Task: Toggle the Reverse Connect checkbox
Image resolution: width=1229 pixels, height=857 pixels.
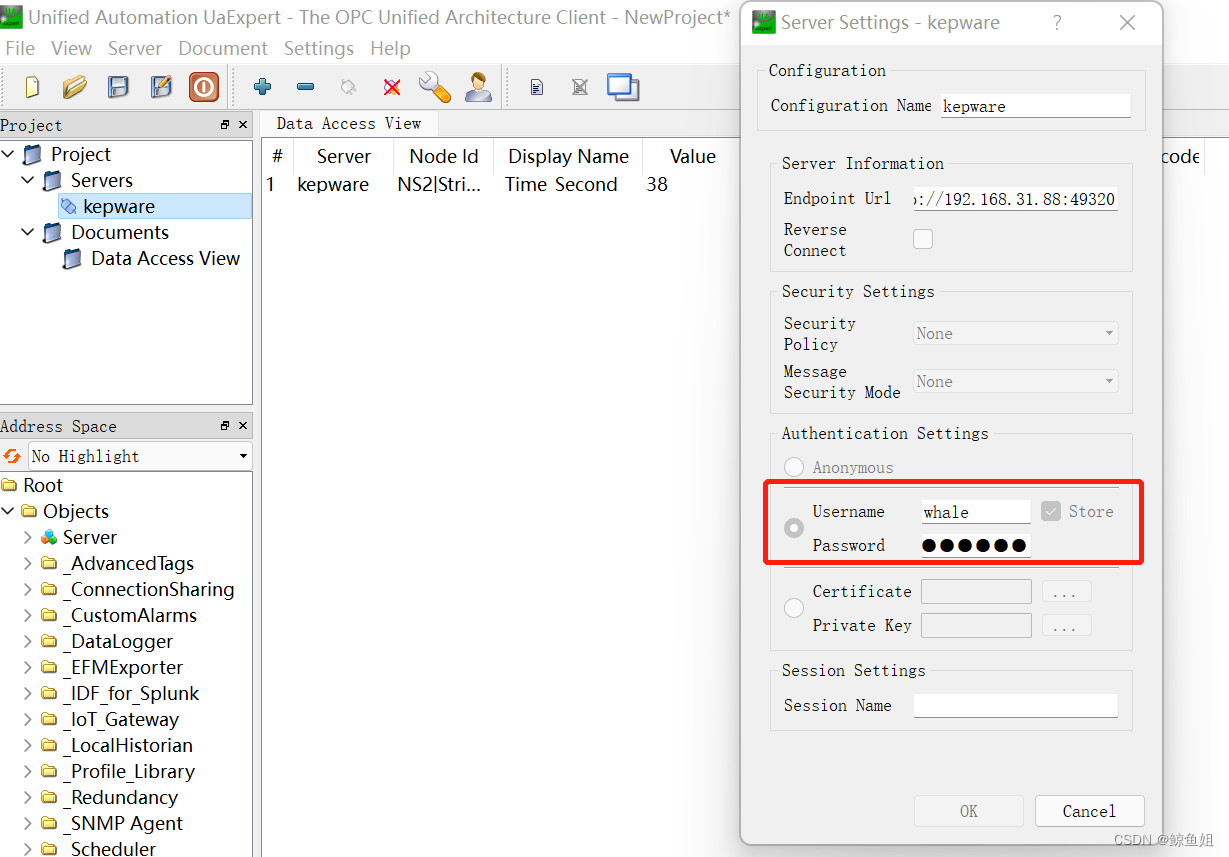Action: coord(923,239)
